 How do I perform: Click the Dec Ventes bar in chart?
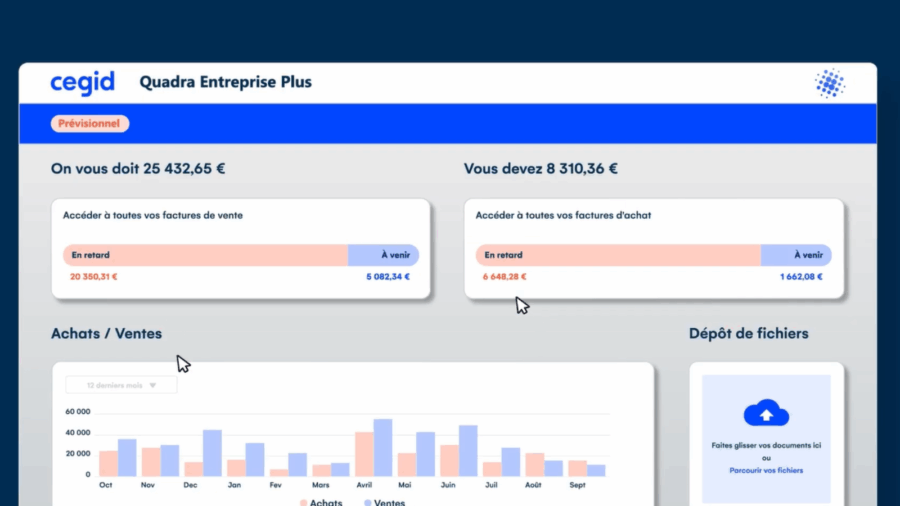tap(212, 453)
